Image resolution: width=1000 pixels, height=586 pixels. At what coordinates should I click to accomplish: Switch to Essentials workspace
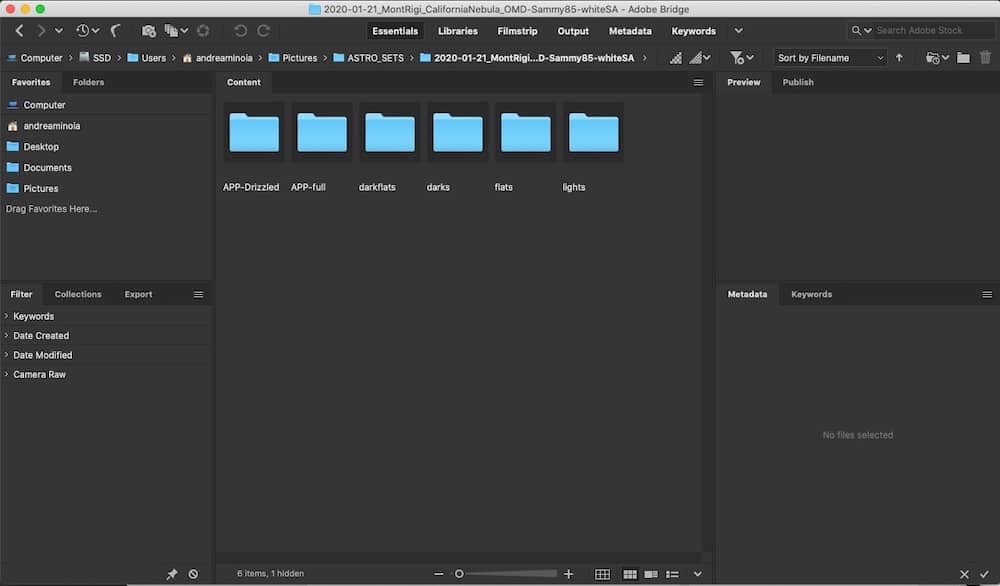click(x=395, y=31)
